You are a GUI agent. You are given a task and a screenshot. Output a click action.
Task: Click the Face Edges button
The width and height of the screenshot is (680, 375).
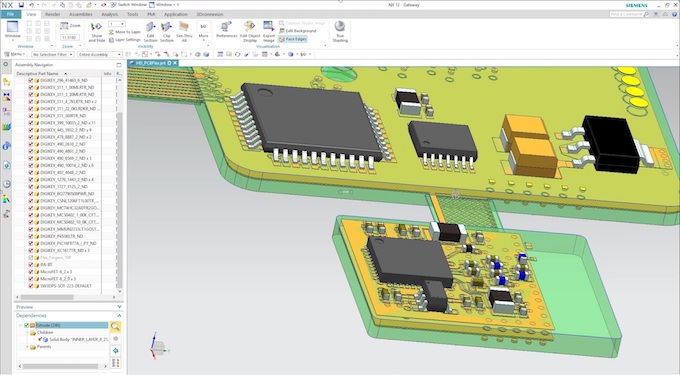pos(293,39)
